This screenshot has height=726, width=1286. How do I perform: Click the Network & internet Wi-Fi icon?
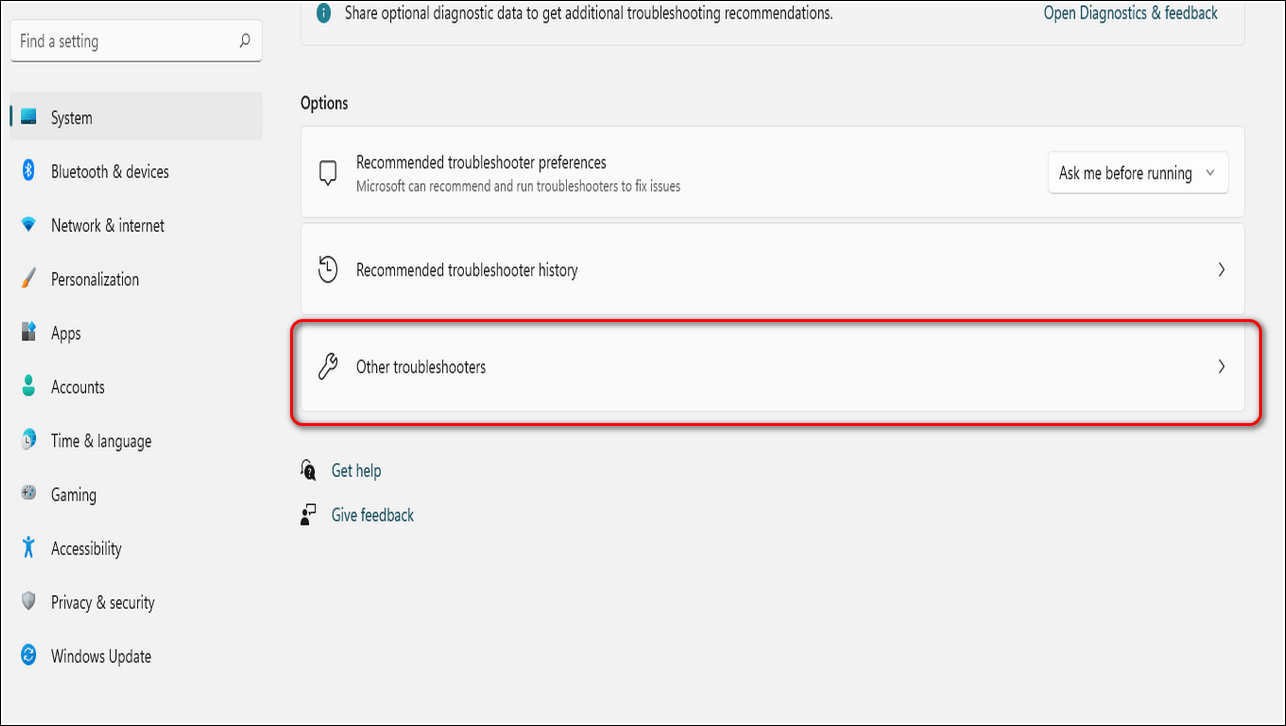[x=29, y=225]
